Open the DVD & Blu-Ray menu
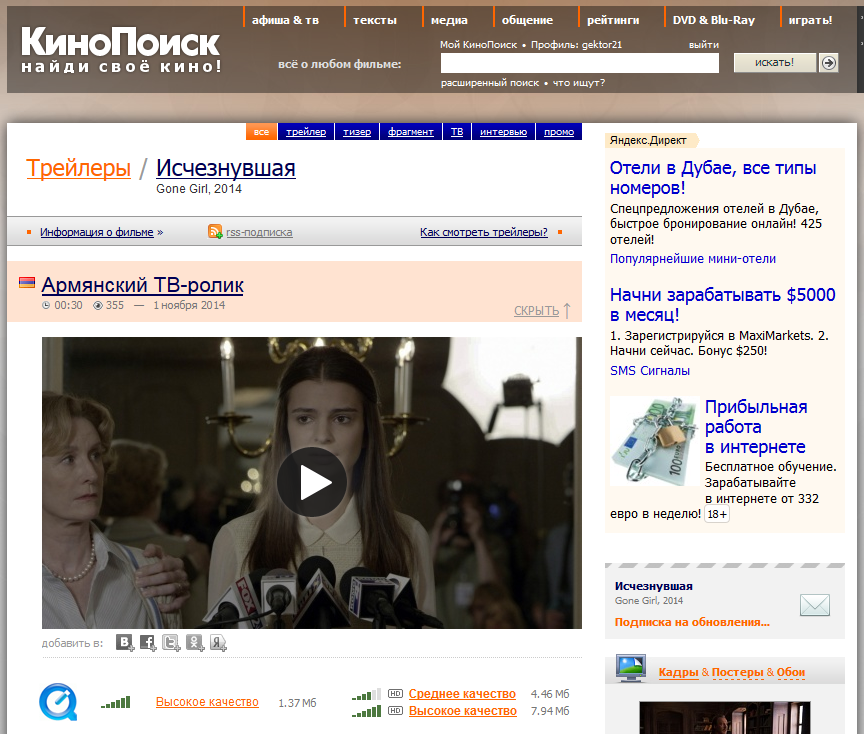The width and height of the screenshot is (864, 734). pos(714,20)
